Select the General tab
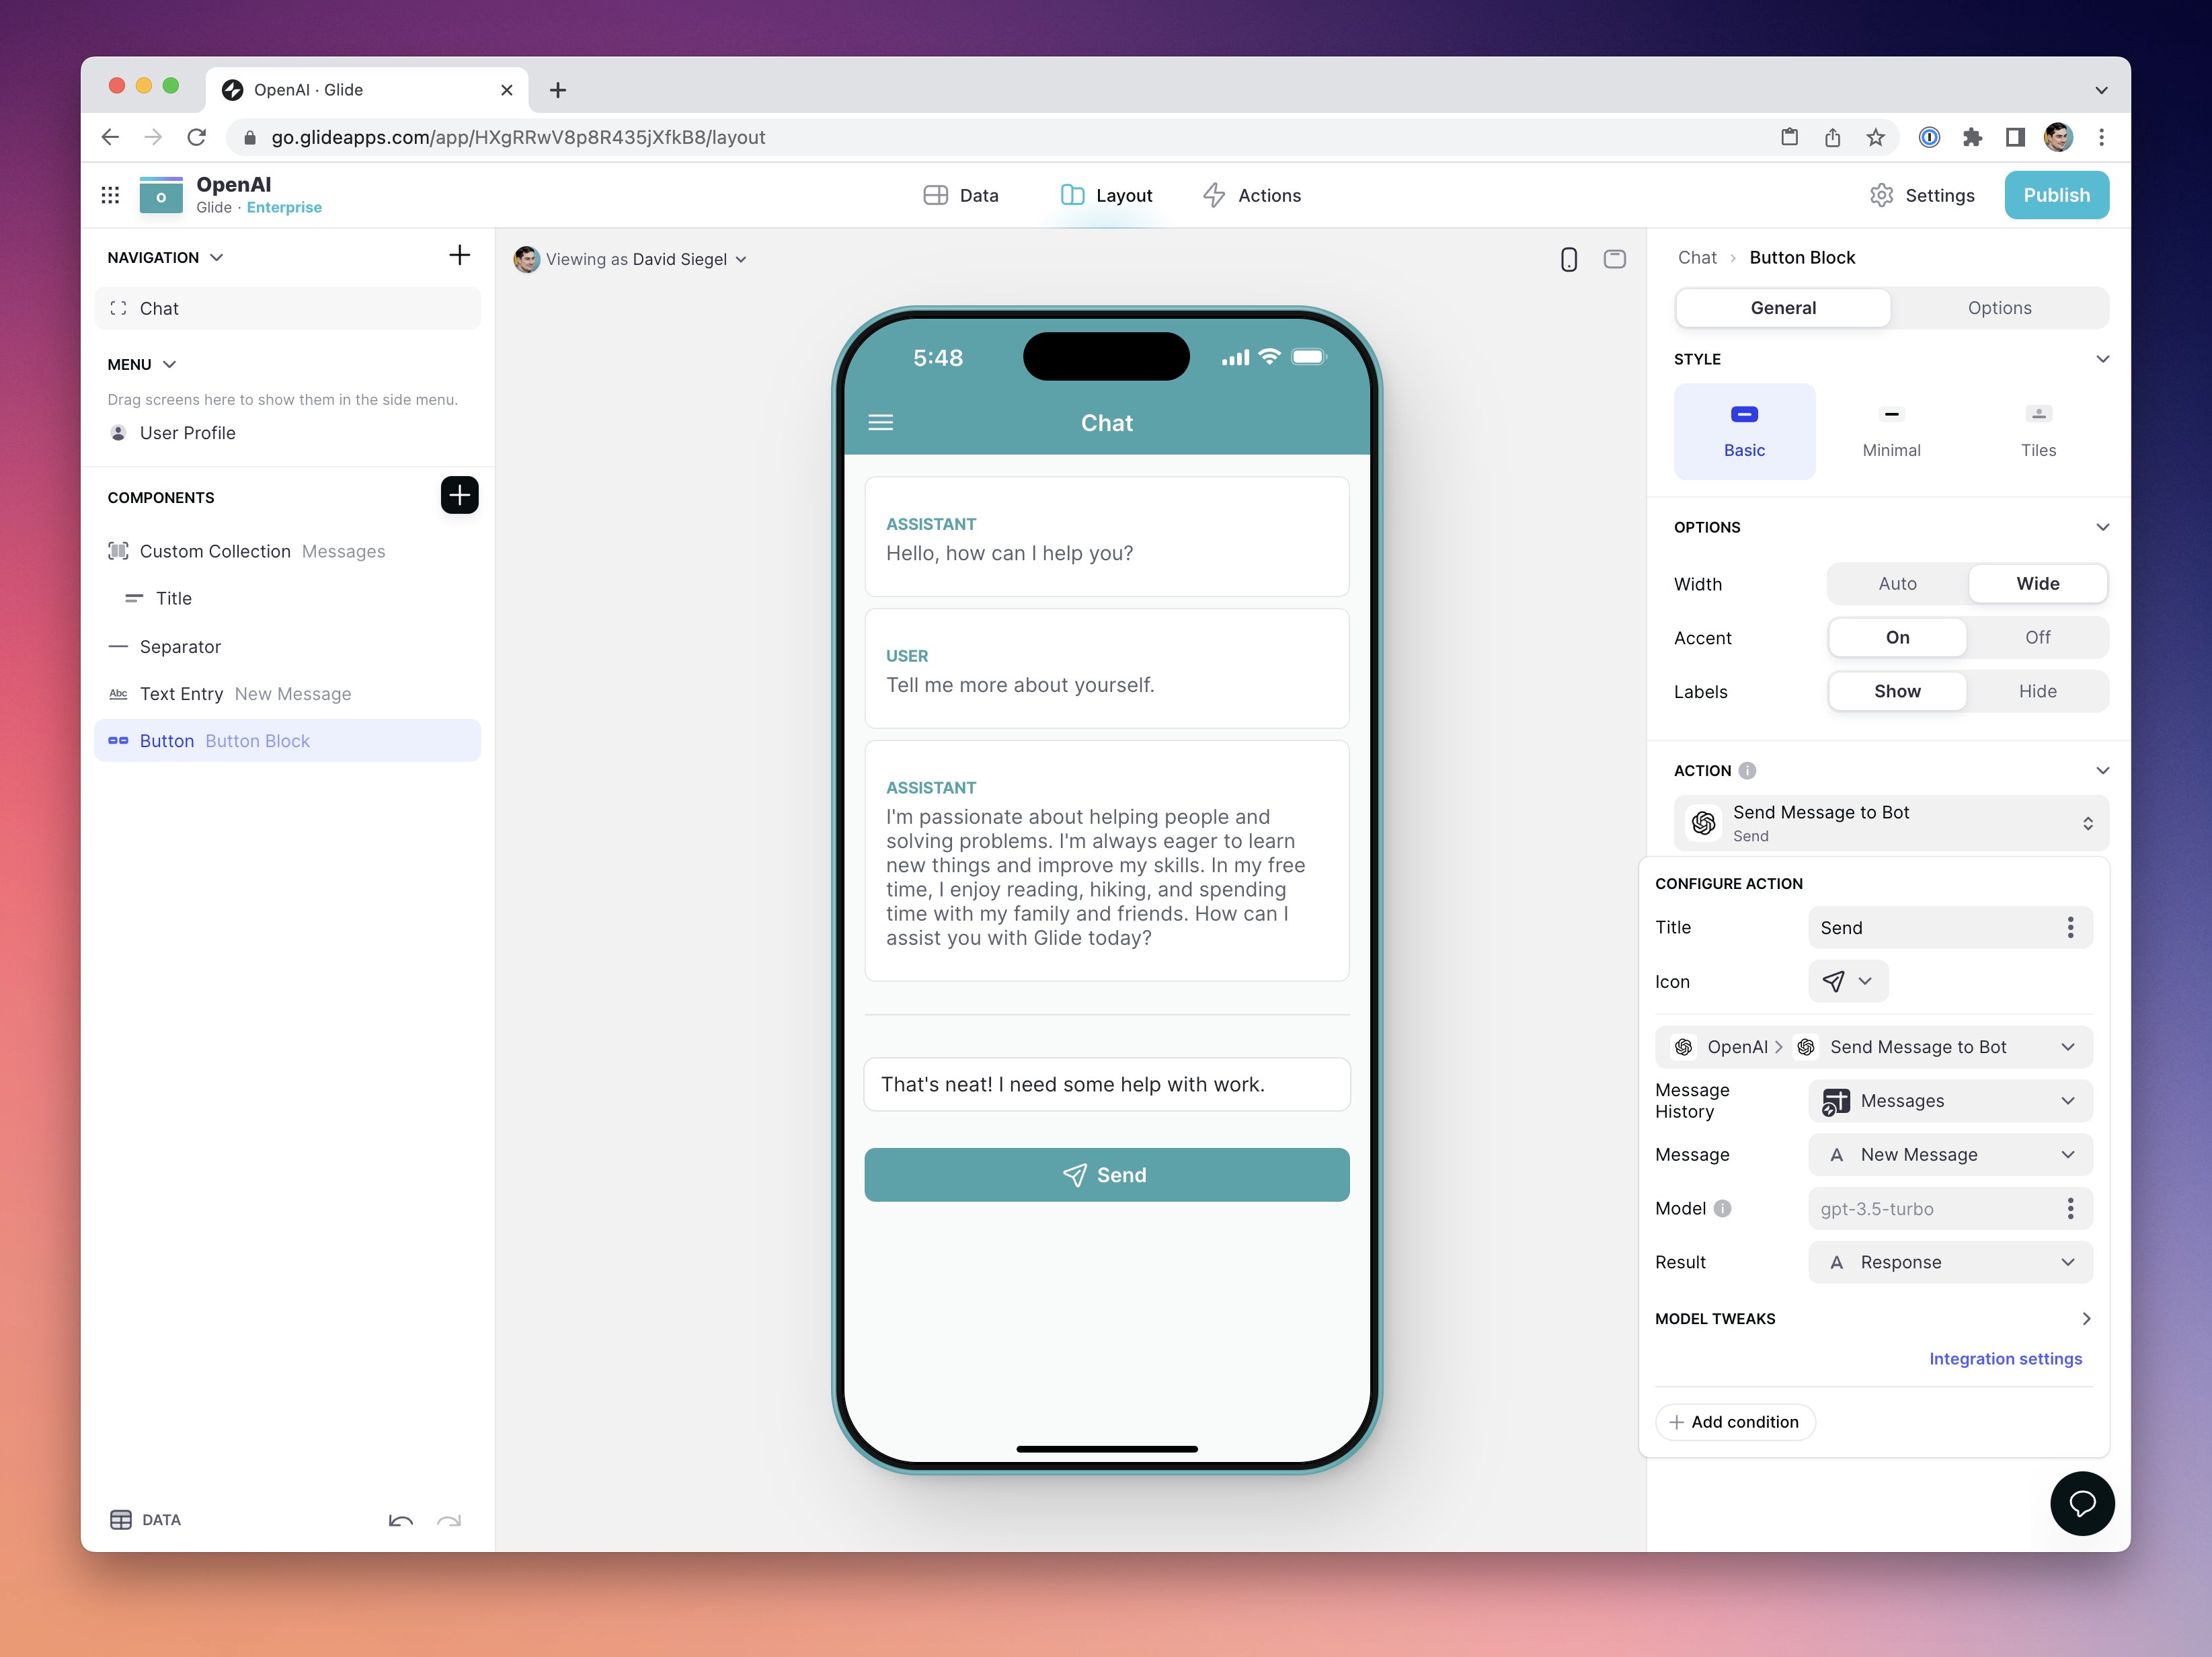Image resolution: width=2212 pixels, height=1657 pixels. point(1782,308)
